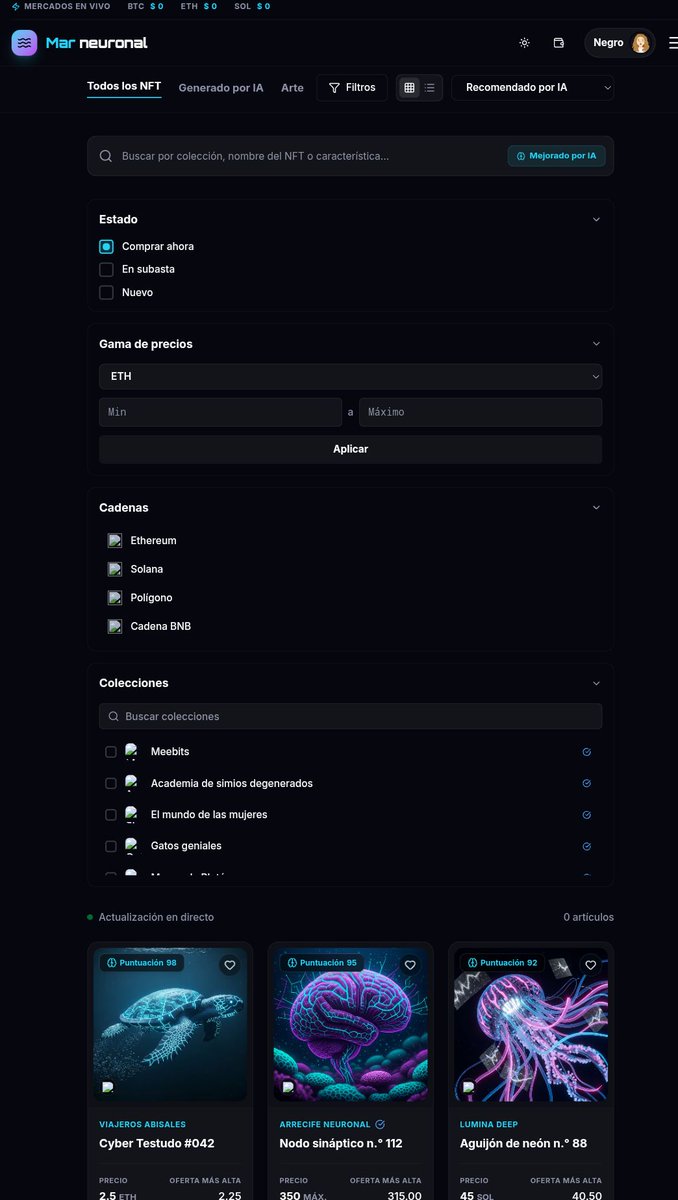Click the Meebits verified badge
The width and height of the screenshot is (678, 1200).
coord(586,752)
